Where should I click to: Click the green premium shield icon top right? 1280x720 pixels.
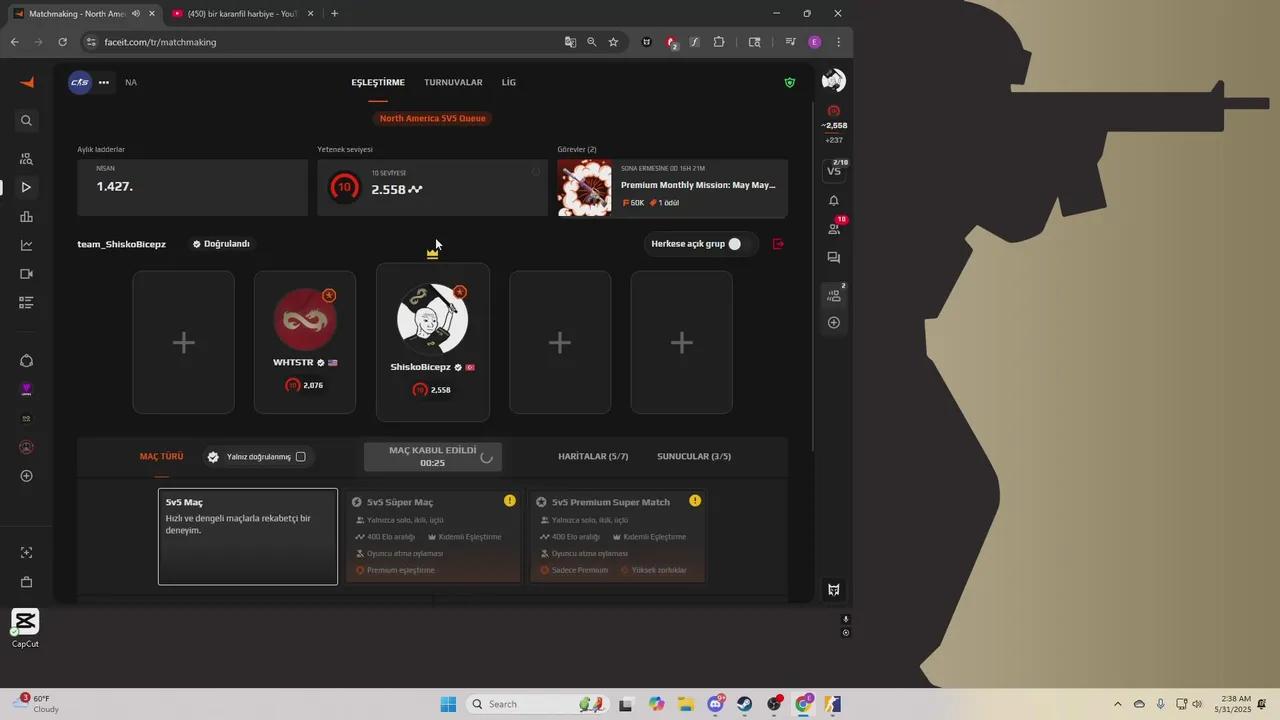tap(789, 82)
